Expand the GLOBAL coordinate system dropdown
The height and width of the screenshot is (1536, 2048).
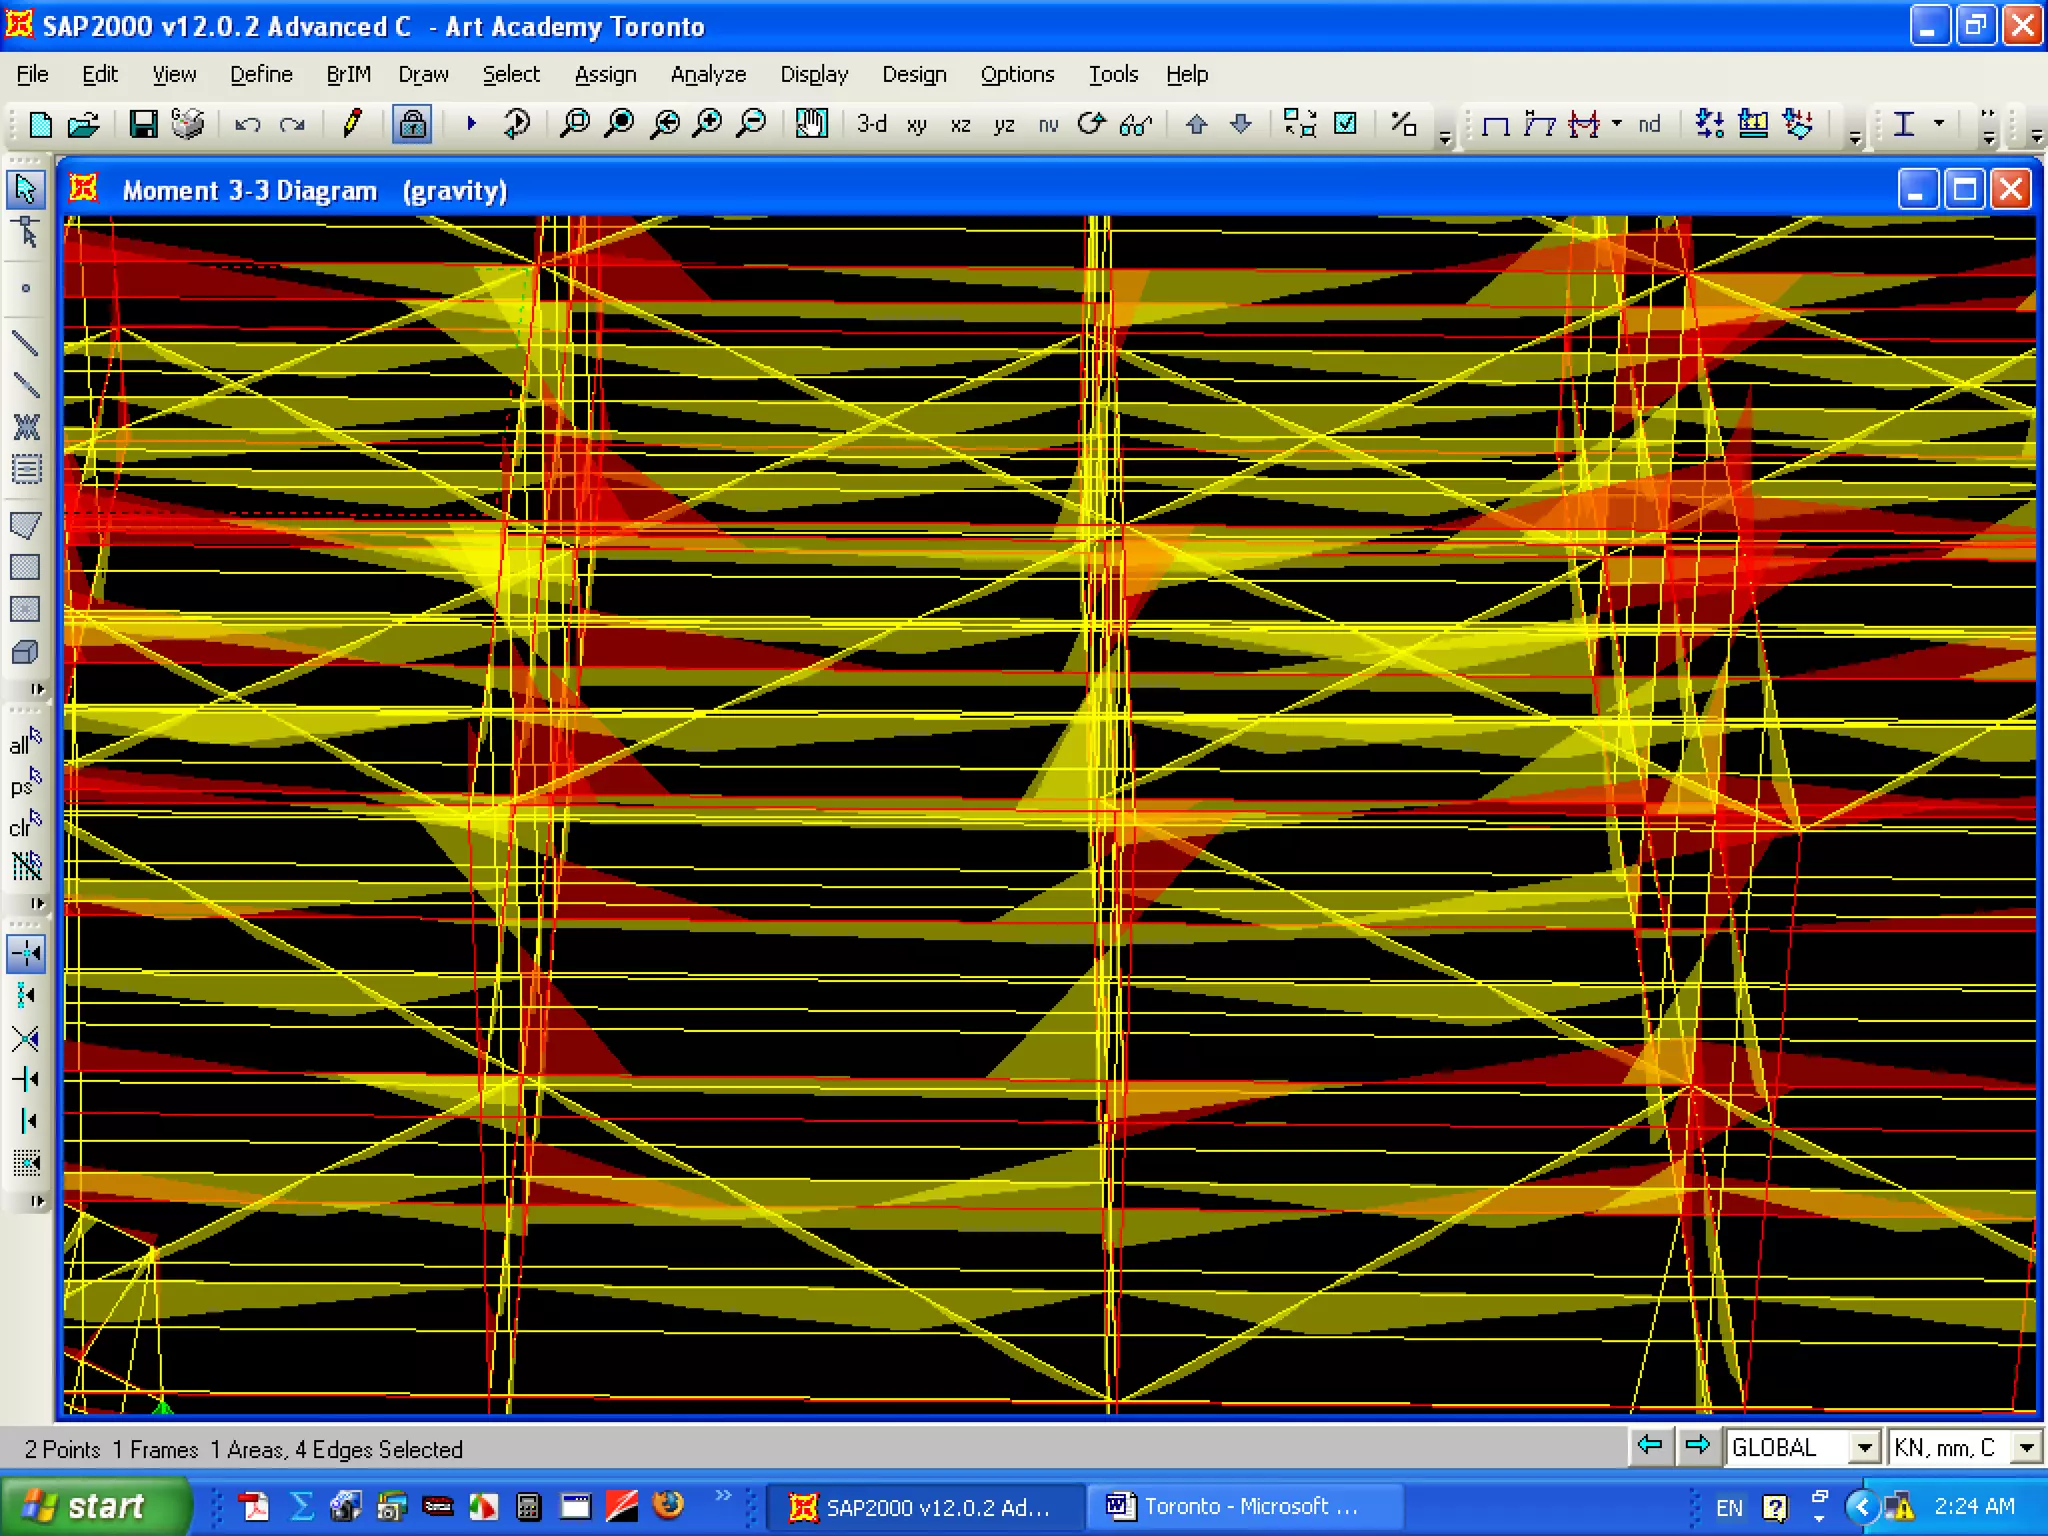click(x=1863, y=1447)
